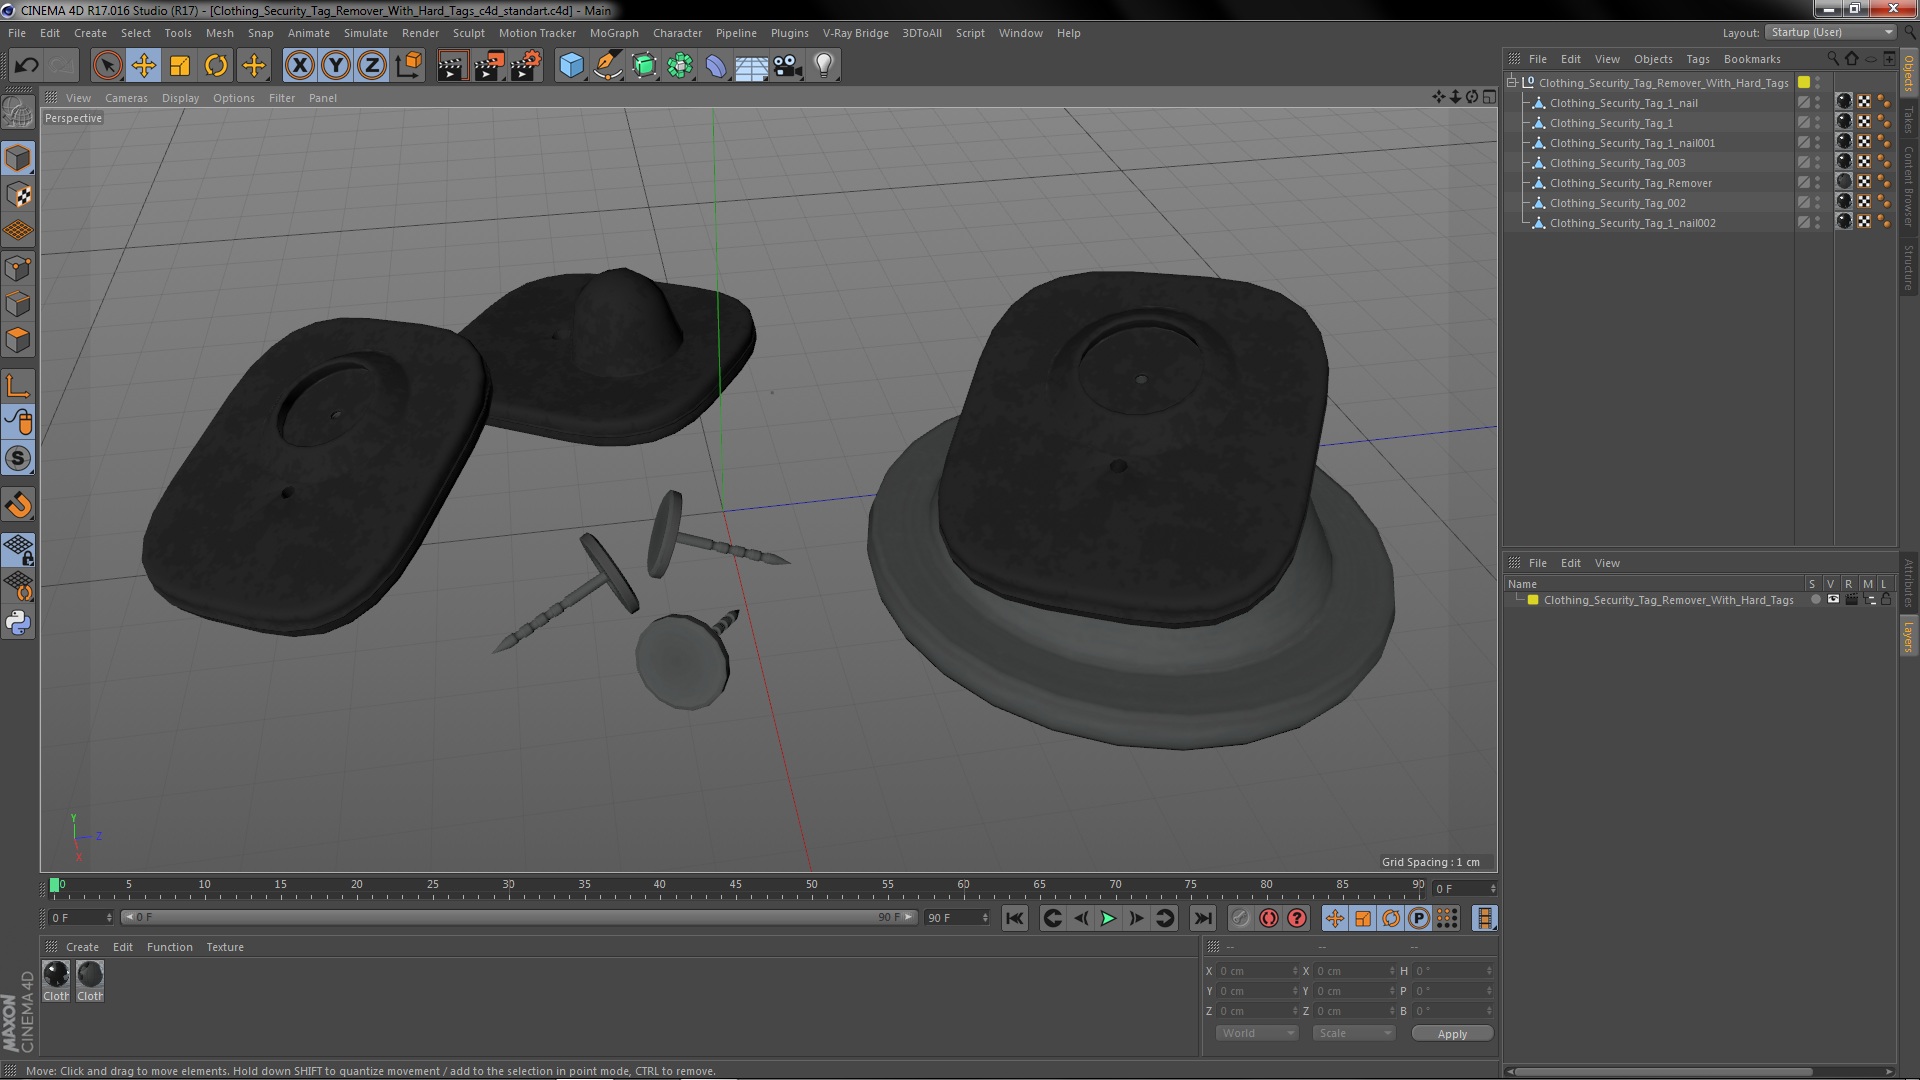
Task: Toggle layer View eye icon in Layers
Action: pos(1833,600)
